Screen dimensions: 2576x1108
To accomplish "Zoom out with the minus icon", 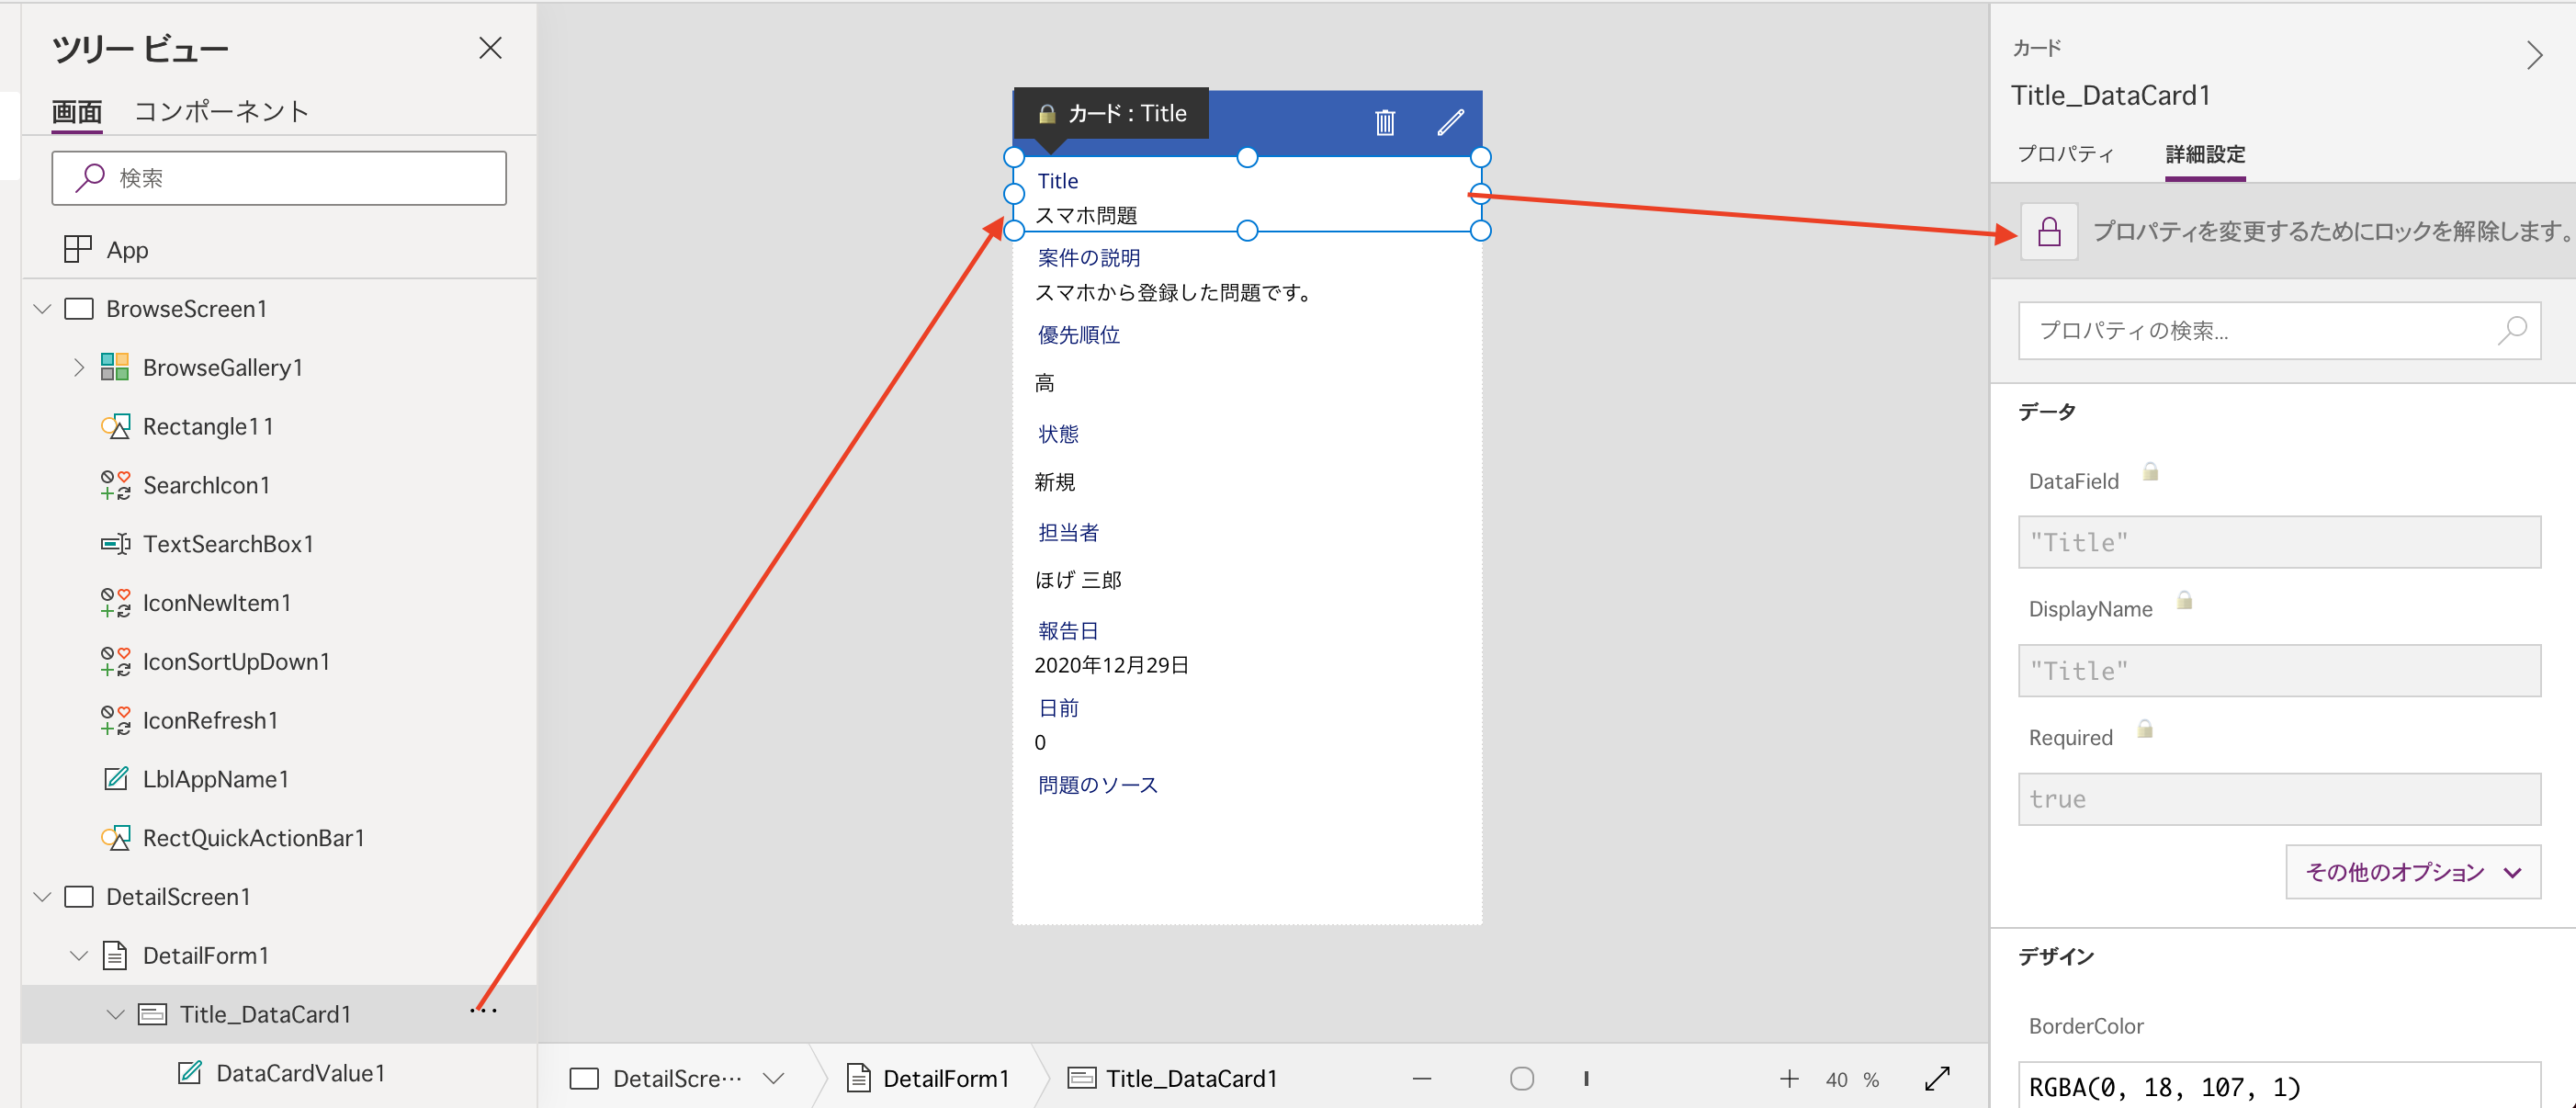I will tap(1421, 1079).
